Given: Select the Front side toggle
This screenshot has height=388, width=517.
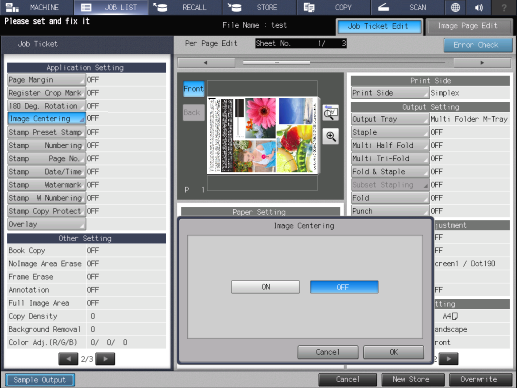Looking at the screenshot, I should (x=194, y=89).
